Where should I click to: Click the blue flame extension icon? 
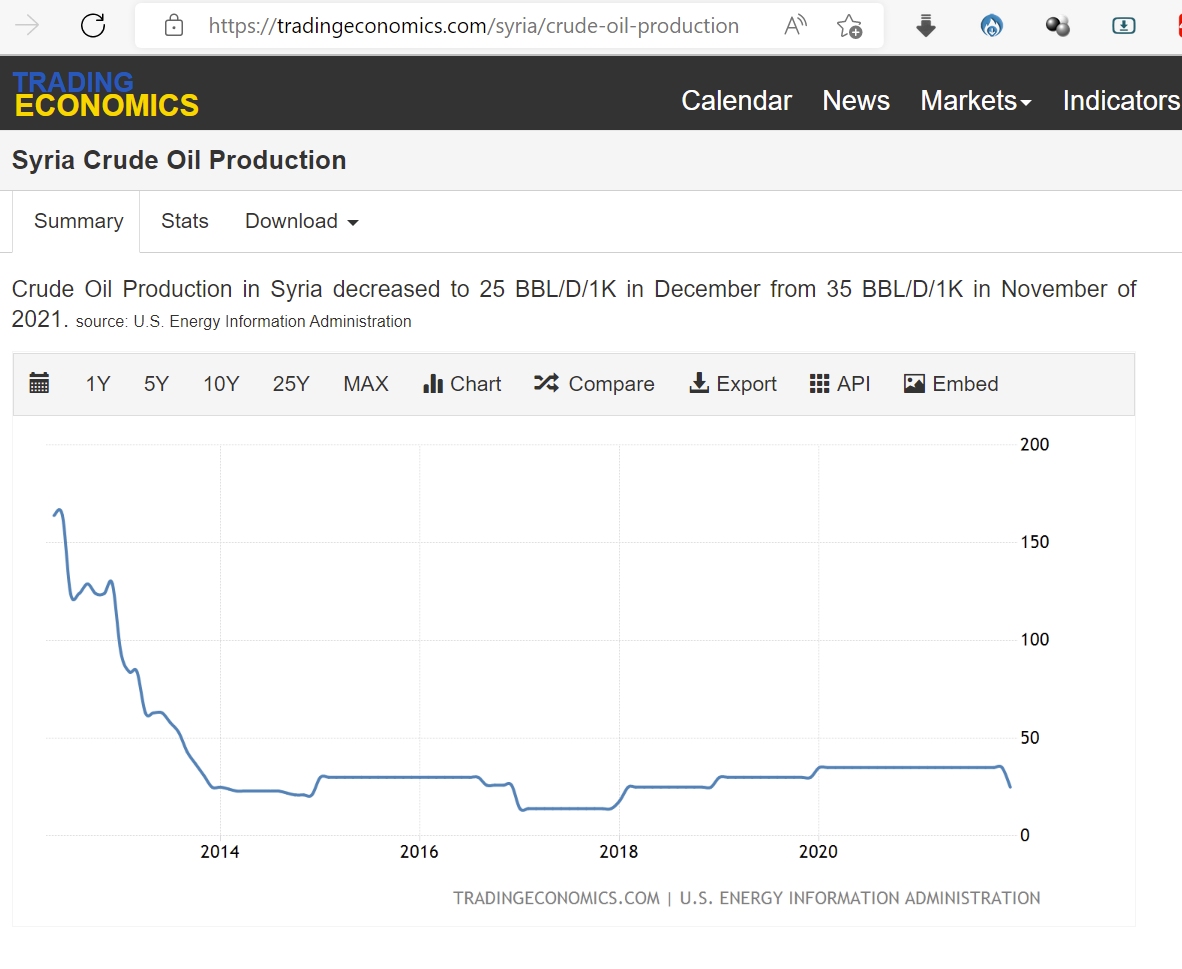click(991, 26)
